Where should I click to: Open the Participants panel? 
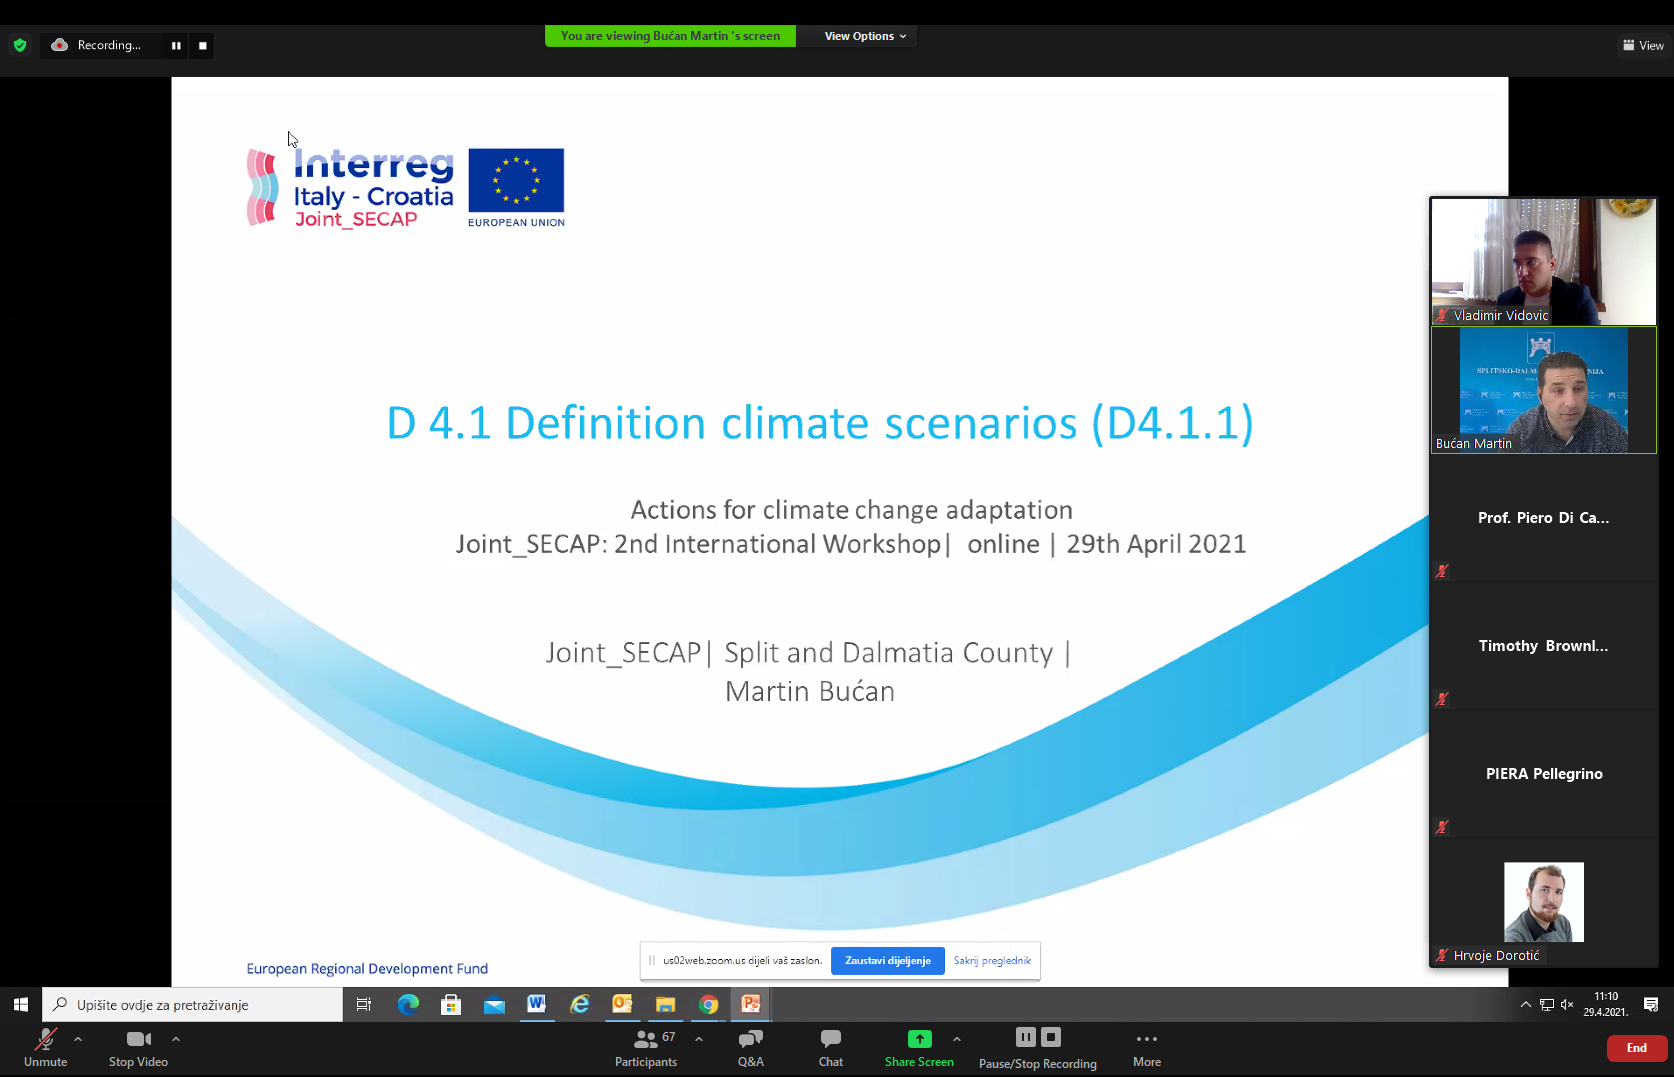646,1046
